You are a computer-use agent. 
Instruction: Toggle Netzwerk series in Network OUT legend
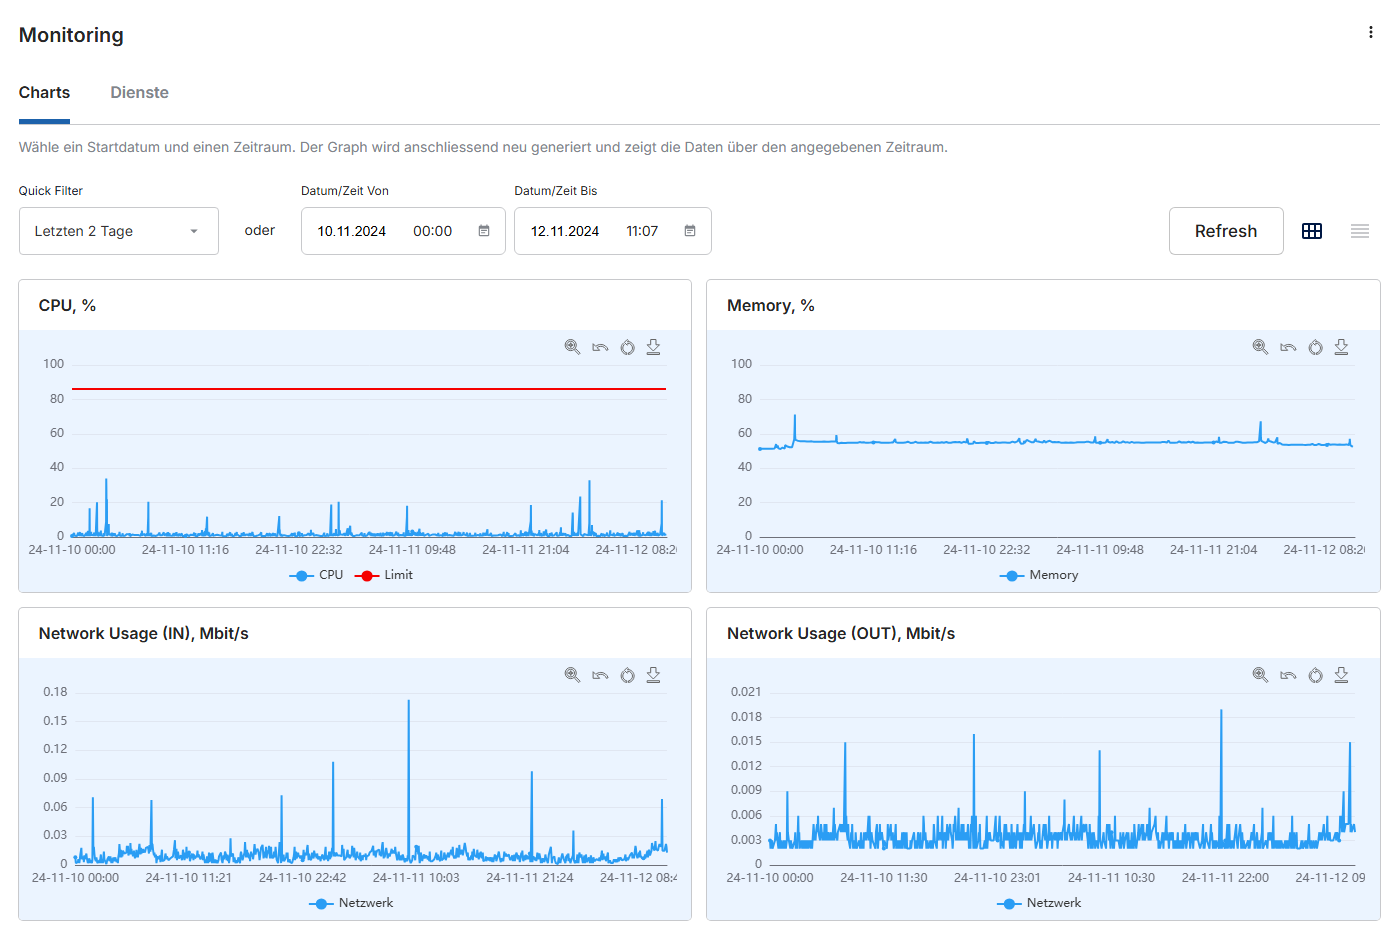[x=1039, y=903]
